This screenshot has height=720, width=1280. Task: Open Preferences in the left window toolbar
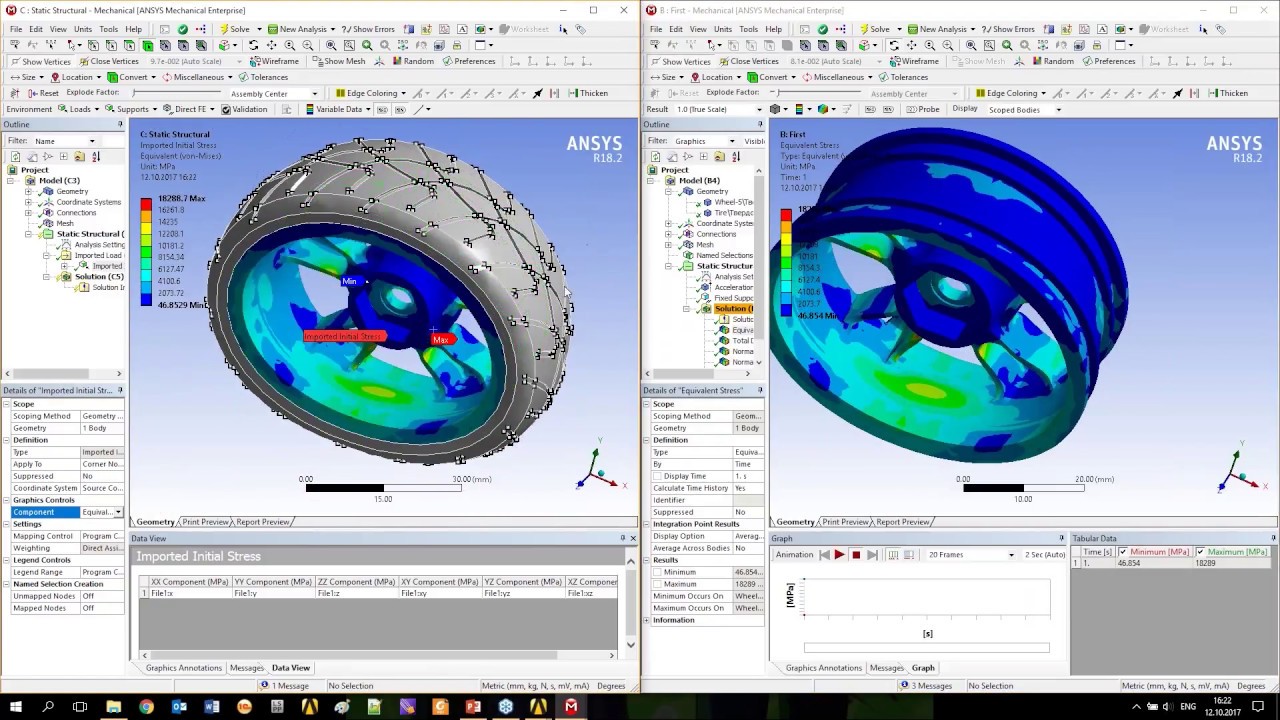point(468,61)
